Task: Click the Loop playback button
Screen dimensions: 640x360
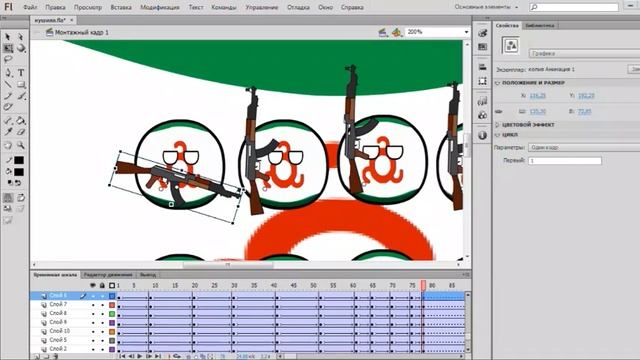Action: [177, 356]
